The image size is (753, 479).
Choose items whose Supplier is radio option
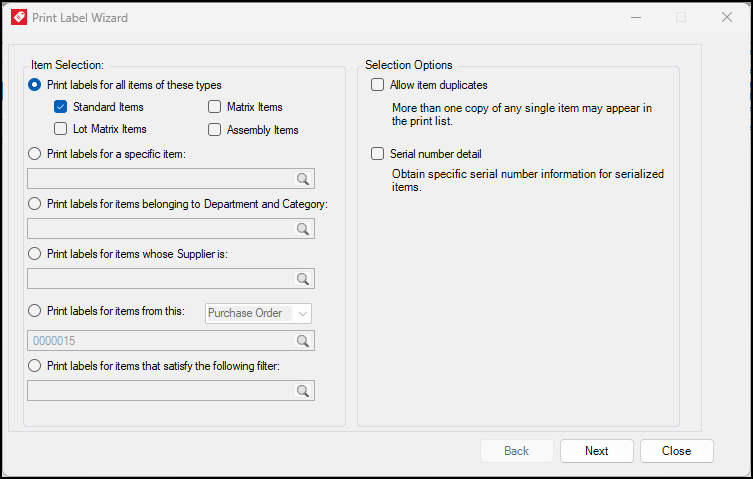pyautogui.click(x=35, y=254)
